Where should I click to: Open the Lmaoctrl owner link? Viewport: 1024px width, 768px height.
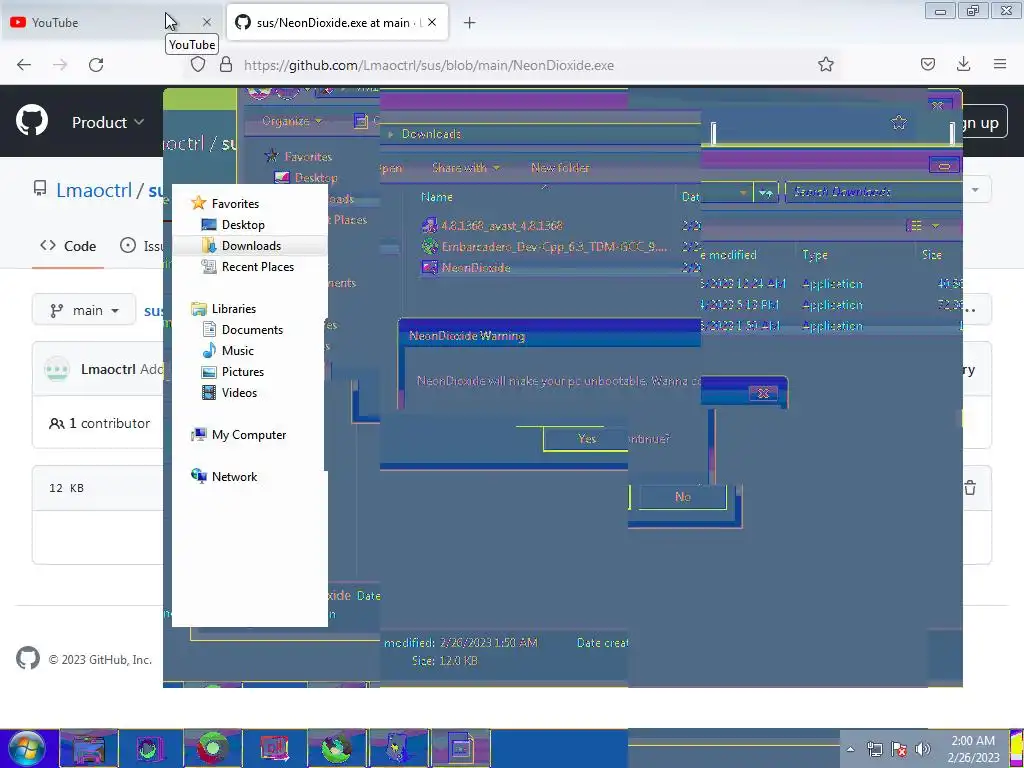coord(94,190)
